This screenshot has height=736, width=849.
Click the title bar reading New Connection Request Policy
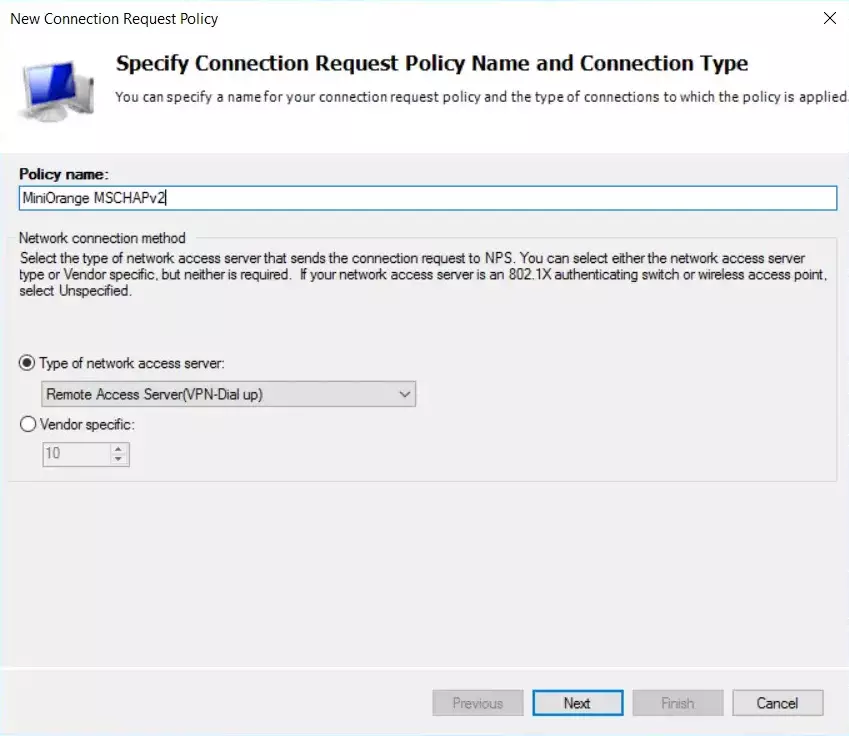point(113,18)
